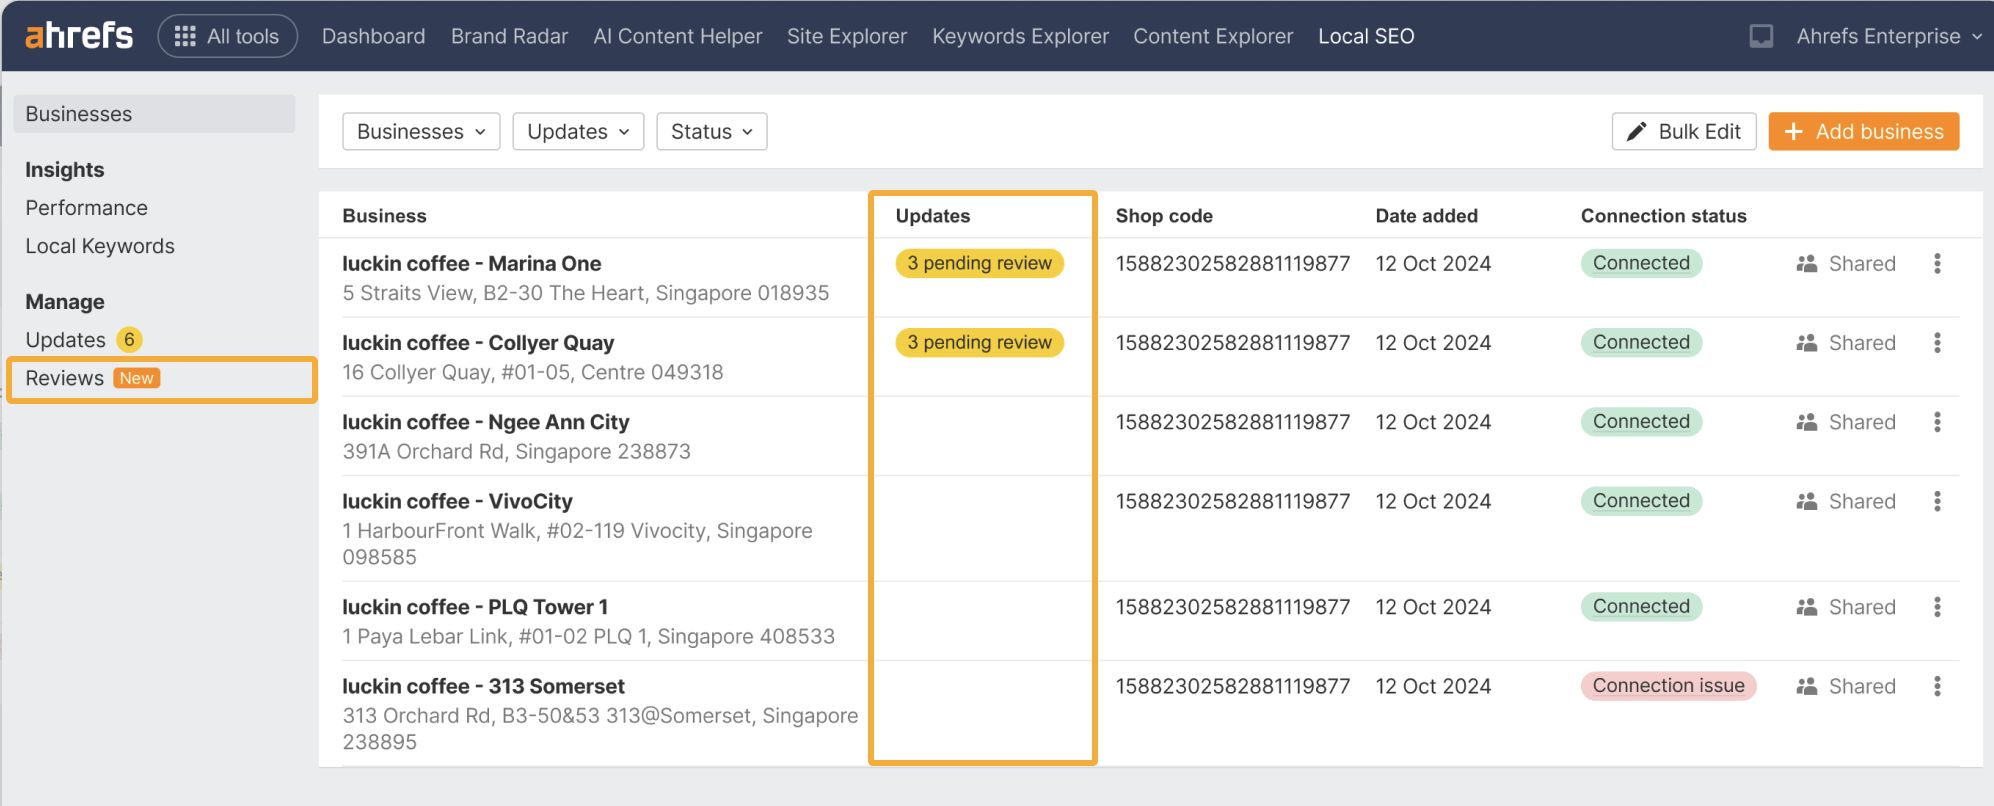1994x806 pixels.
Task: Click Shared people icon for Collyer Quay
Action: click(1806, 343)
